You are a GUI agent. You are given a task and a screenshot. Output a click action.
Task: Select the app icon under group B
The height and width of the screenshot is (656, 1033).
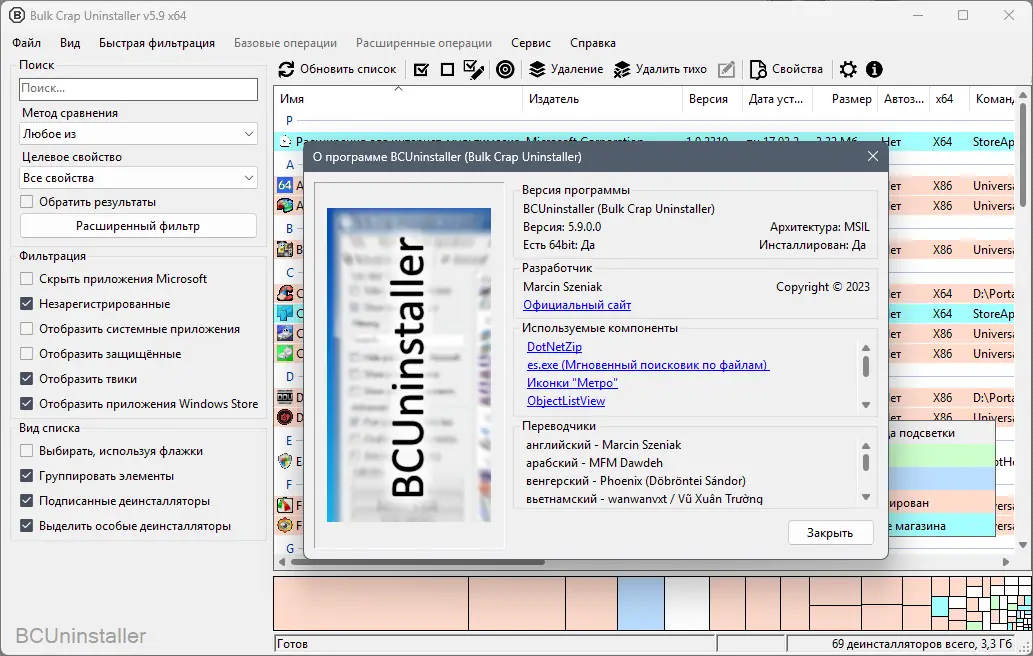pyautogui.click(x=285, y=250)
